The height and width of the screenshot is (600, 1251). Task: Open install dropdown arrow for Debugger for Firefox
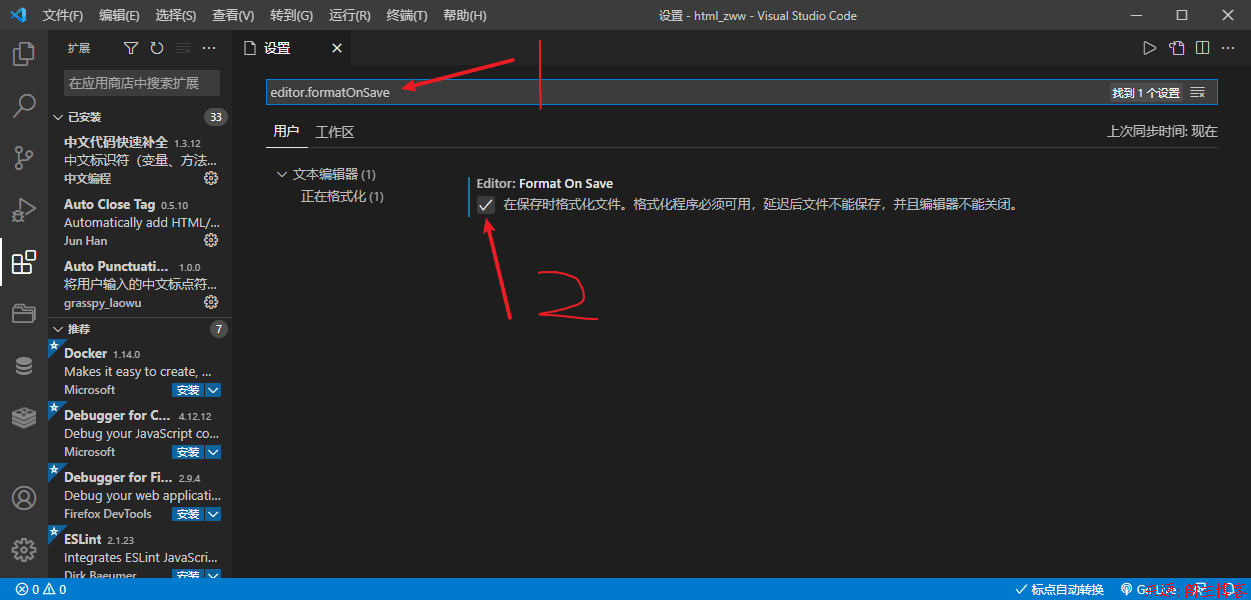click(213, 514)
